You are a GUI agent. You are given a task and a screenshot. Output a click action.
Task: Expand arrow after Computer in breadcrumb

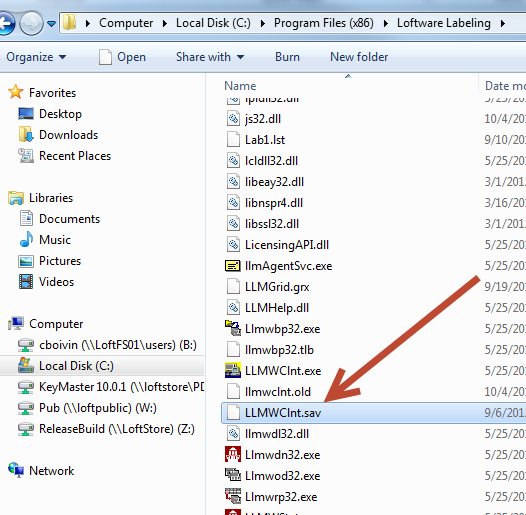[164, 23]
